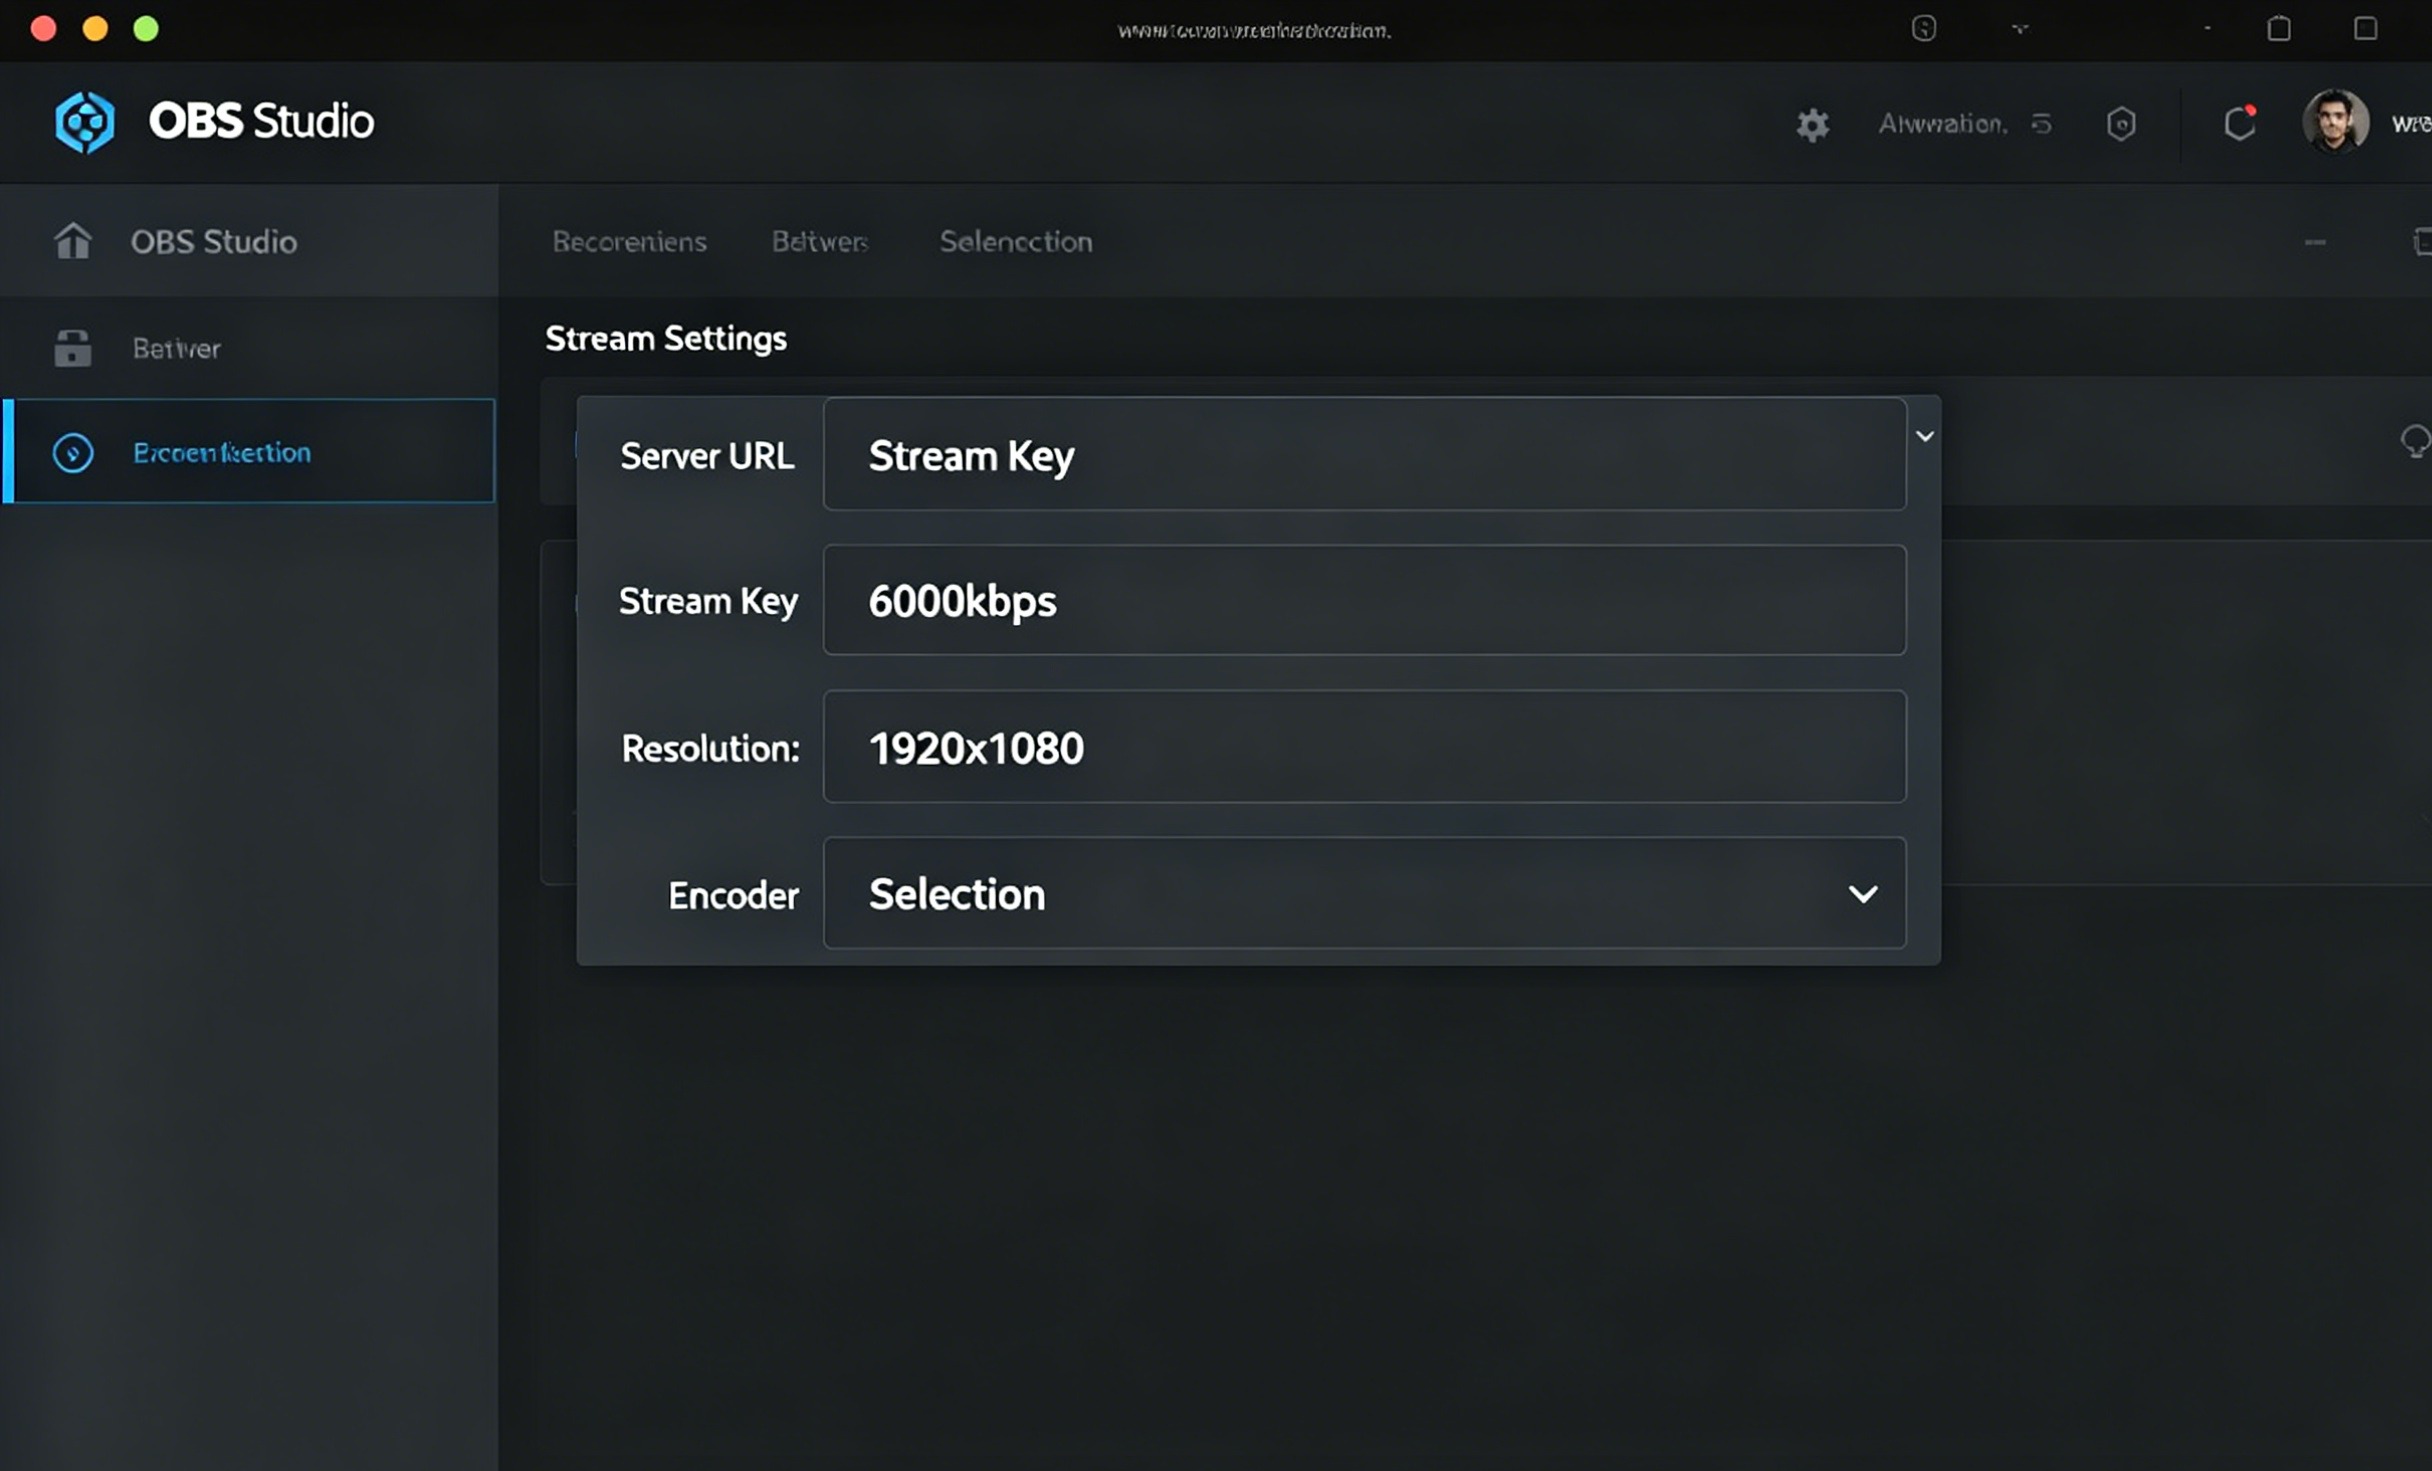2432x1471 pixels.
Task: Click the Resolution: label
Action: (x=710, y=748)
